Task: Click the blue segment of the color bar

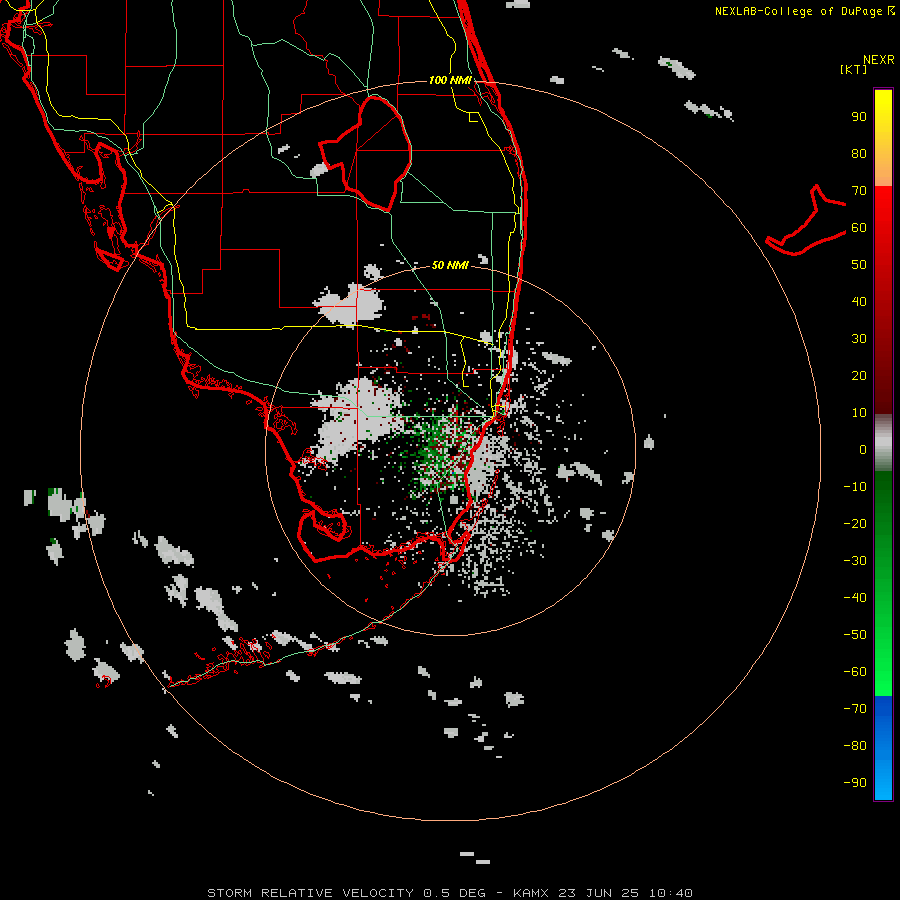Action: click(x=883, y=748)
